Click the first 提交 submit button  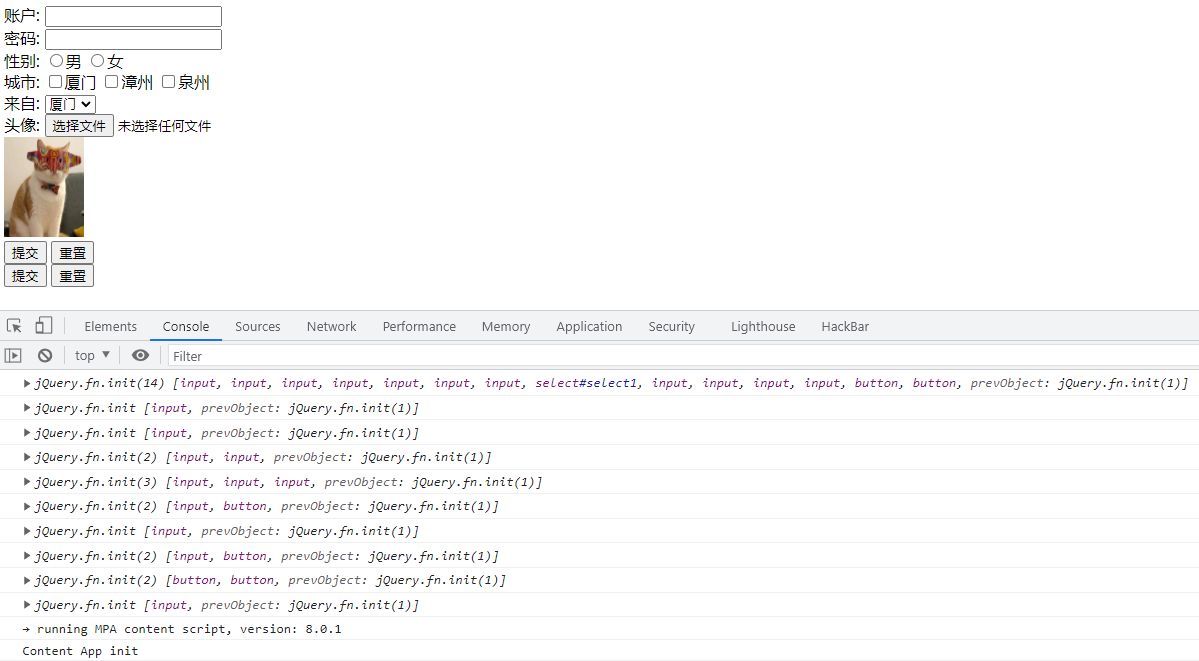pyautogui.click(x=25, y=253)
